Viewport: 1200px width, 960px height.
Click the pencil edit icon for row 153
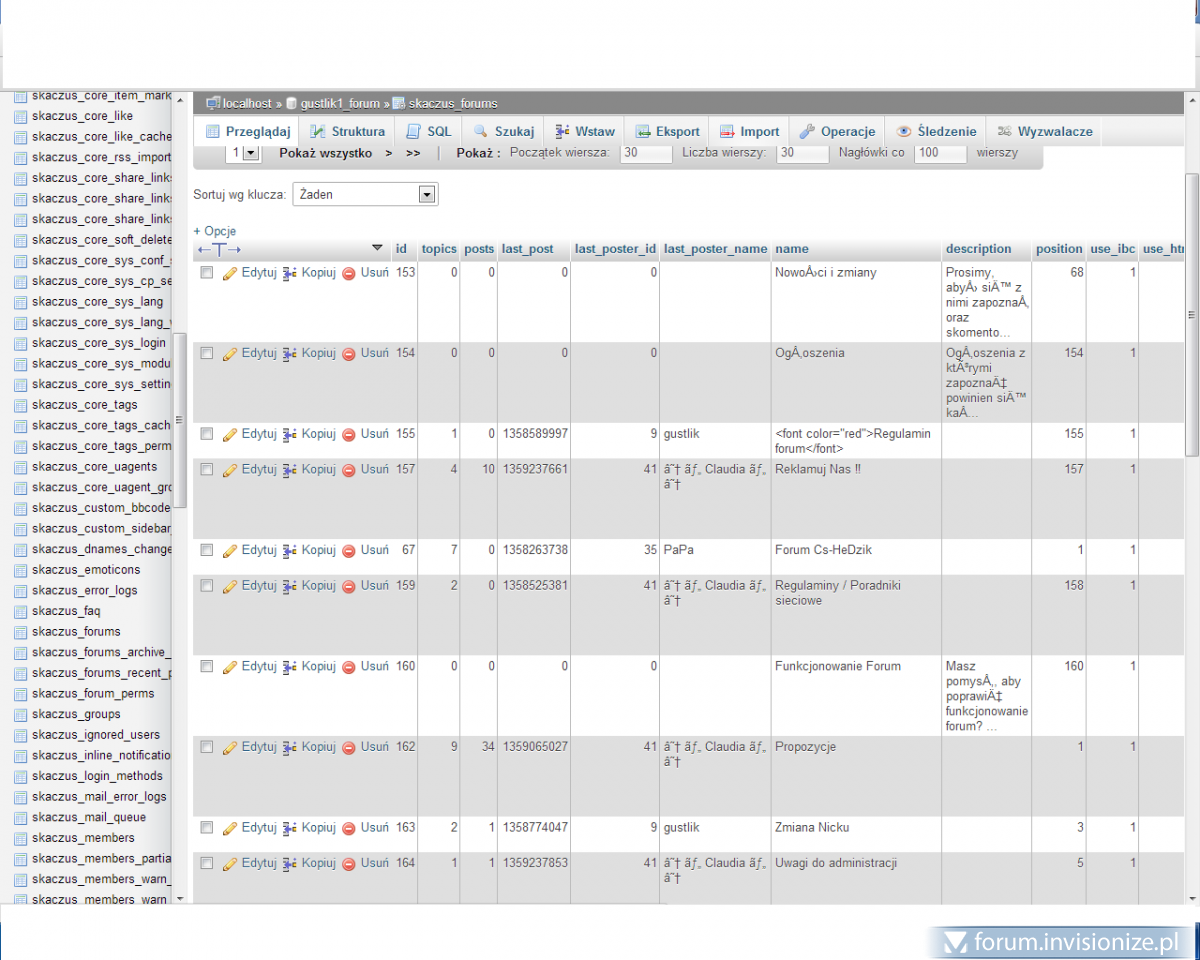(x=229, y=273)
